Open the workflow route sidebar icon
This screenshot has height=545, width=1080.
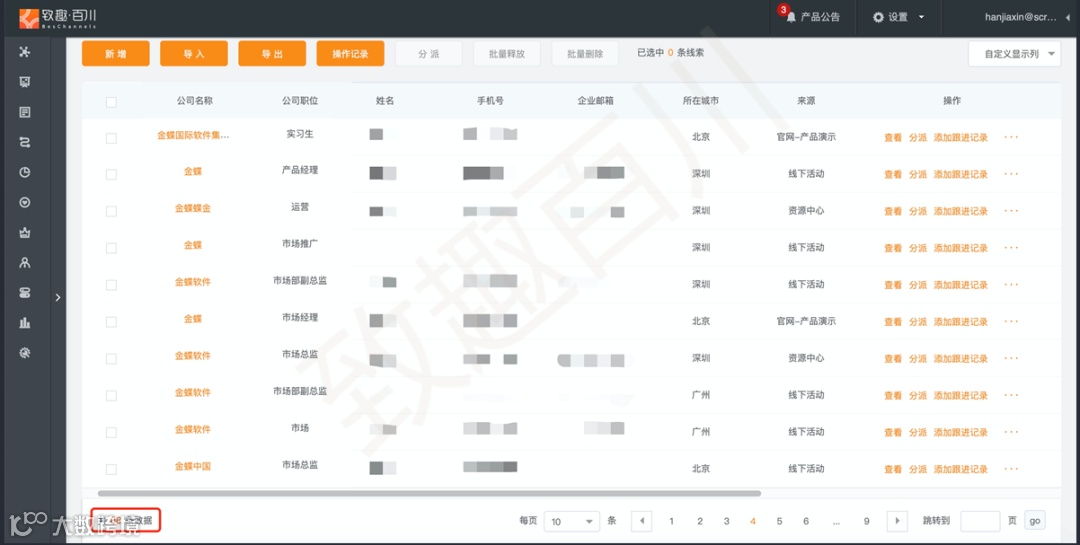pos(25,143)
